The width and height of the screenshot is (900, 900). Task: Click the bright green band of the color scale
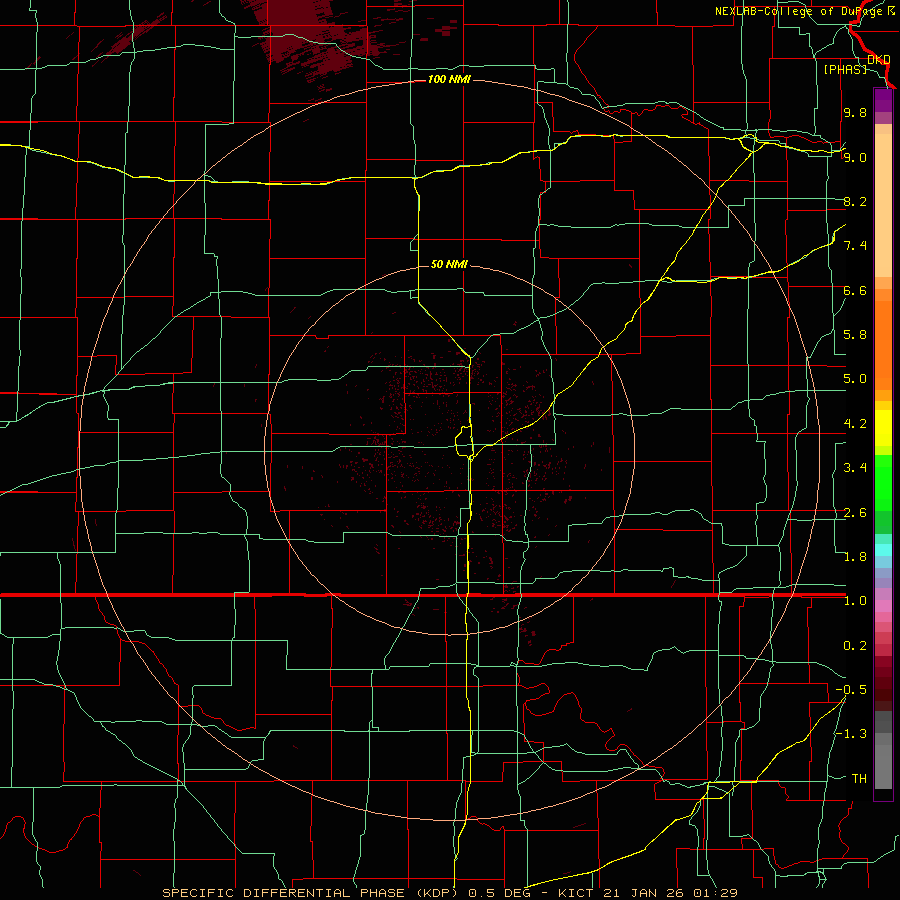pos(883,484)
